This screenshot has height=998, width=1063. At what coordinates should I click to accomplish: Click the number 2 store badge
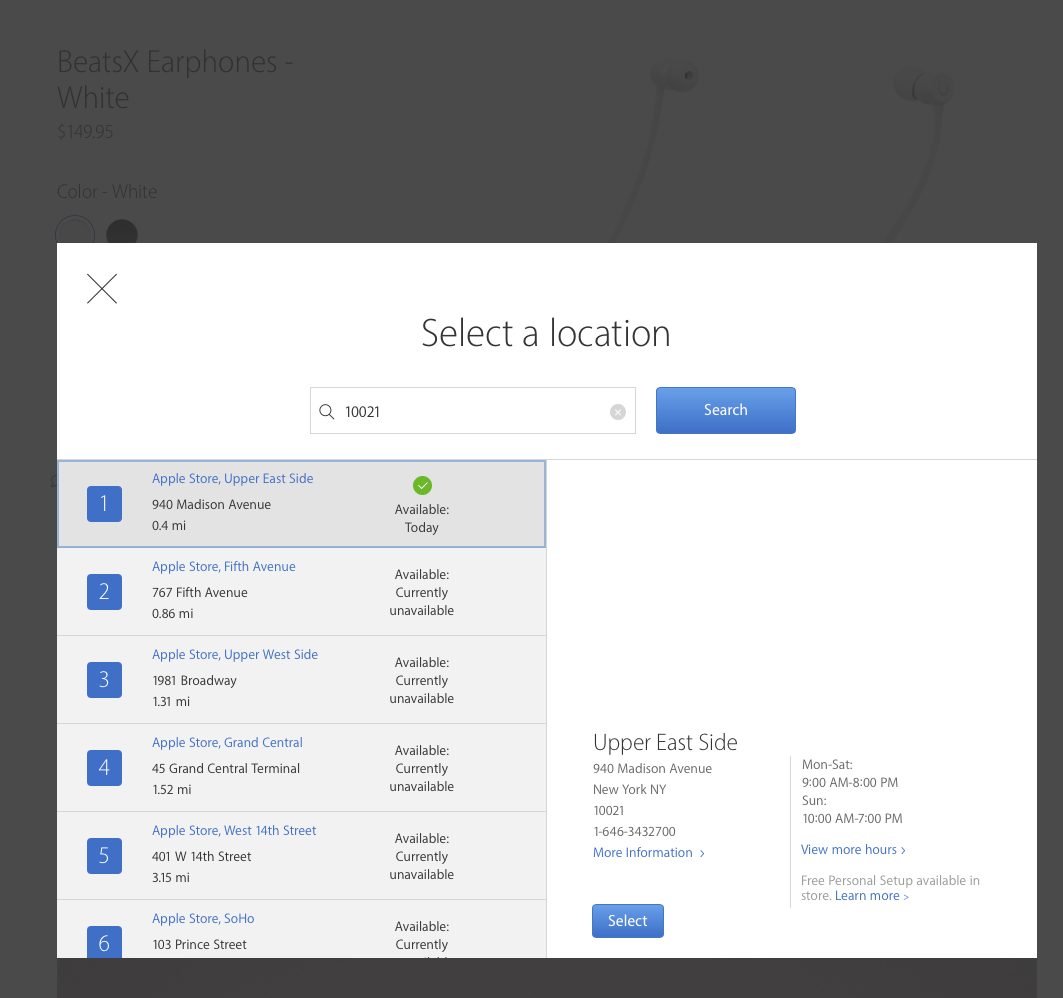(x=104, y=592)
